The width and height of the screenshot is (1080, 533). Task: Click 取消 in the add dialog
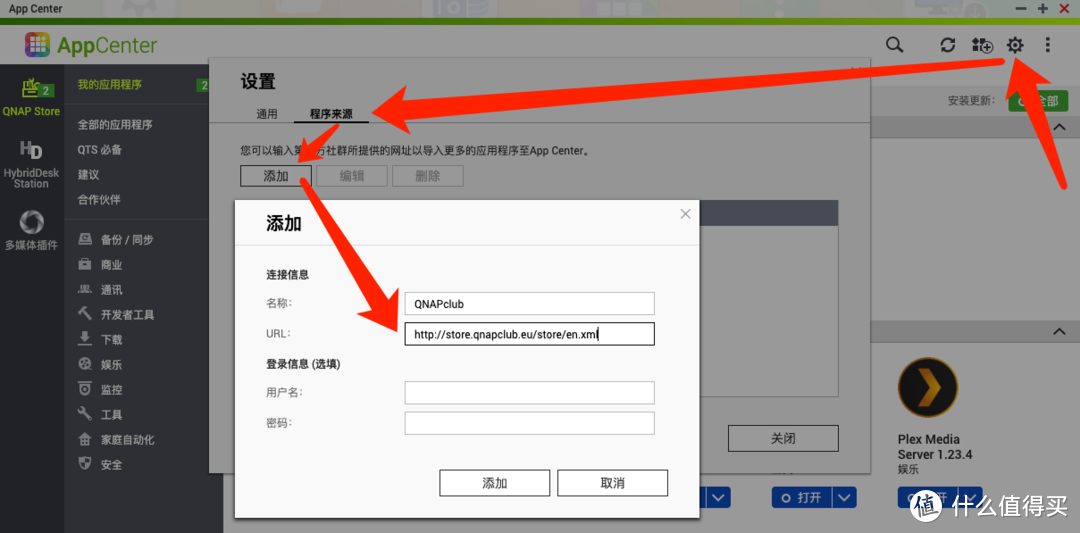click(612, 483)
